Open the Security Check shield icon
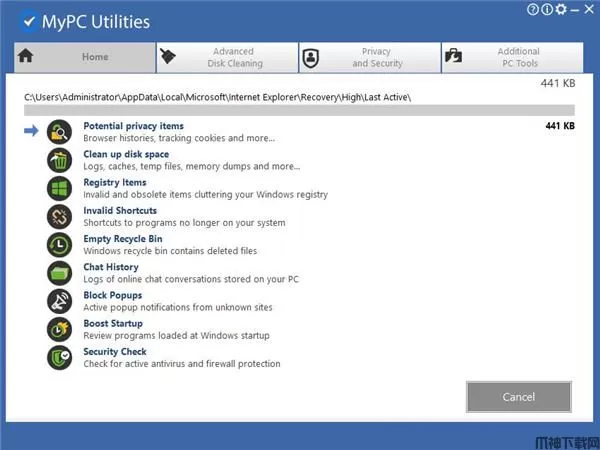The height and width of the screenshot is (450, 600). tap(59, 358)
